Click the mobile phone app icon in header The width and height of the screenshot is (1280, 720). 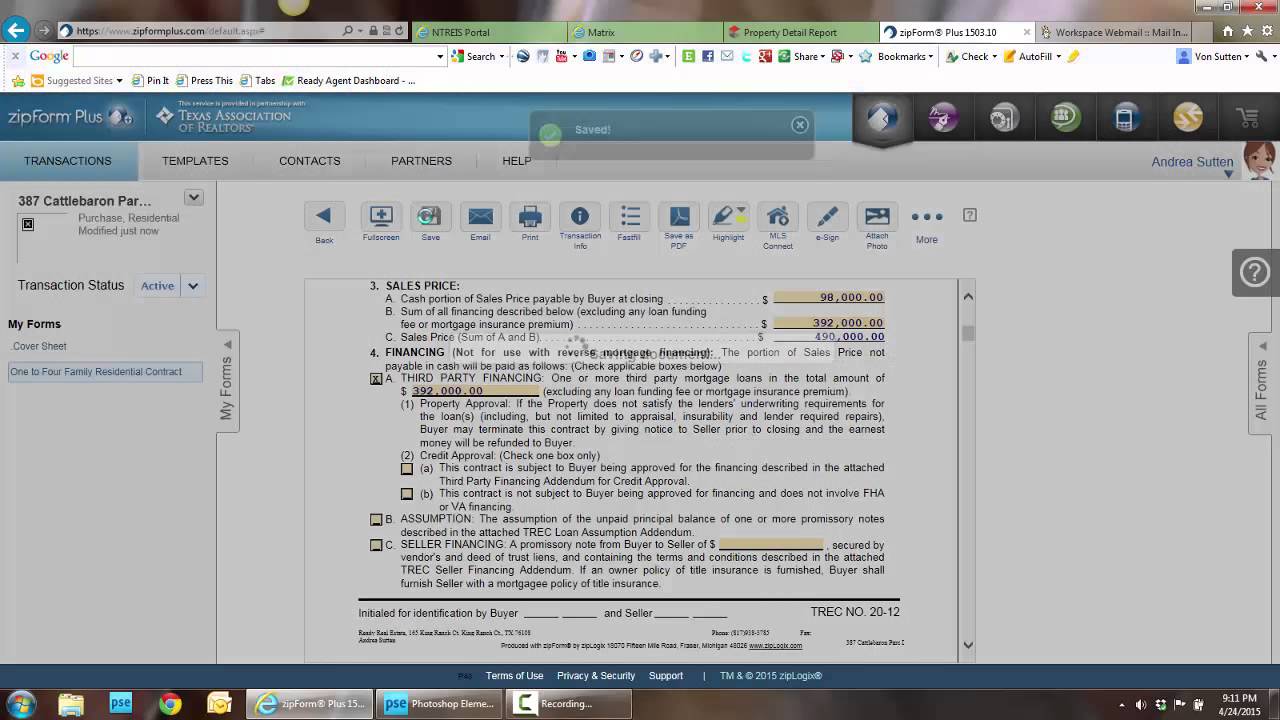1125,119
